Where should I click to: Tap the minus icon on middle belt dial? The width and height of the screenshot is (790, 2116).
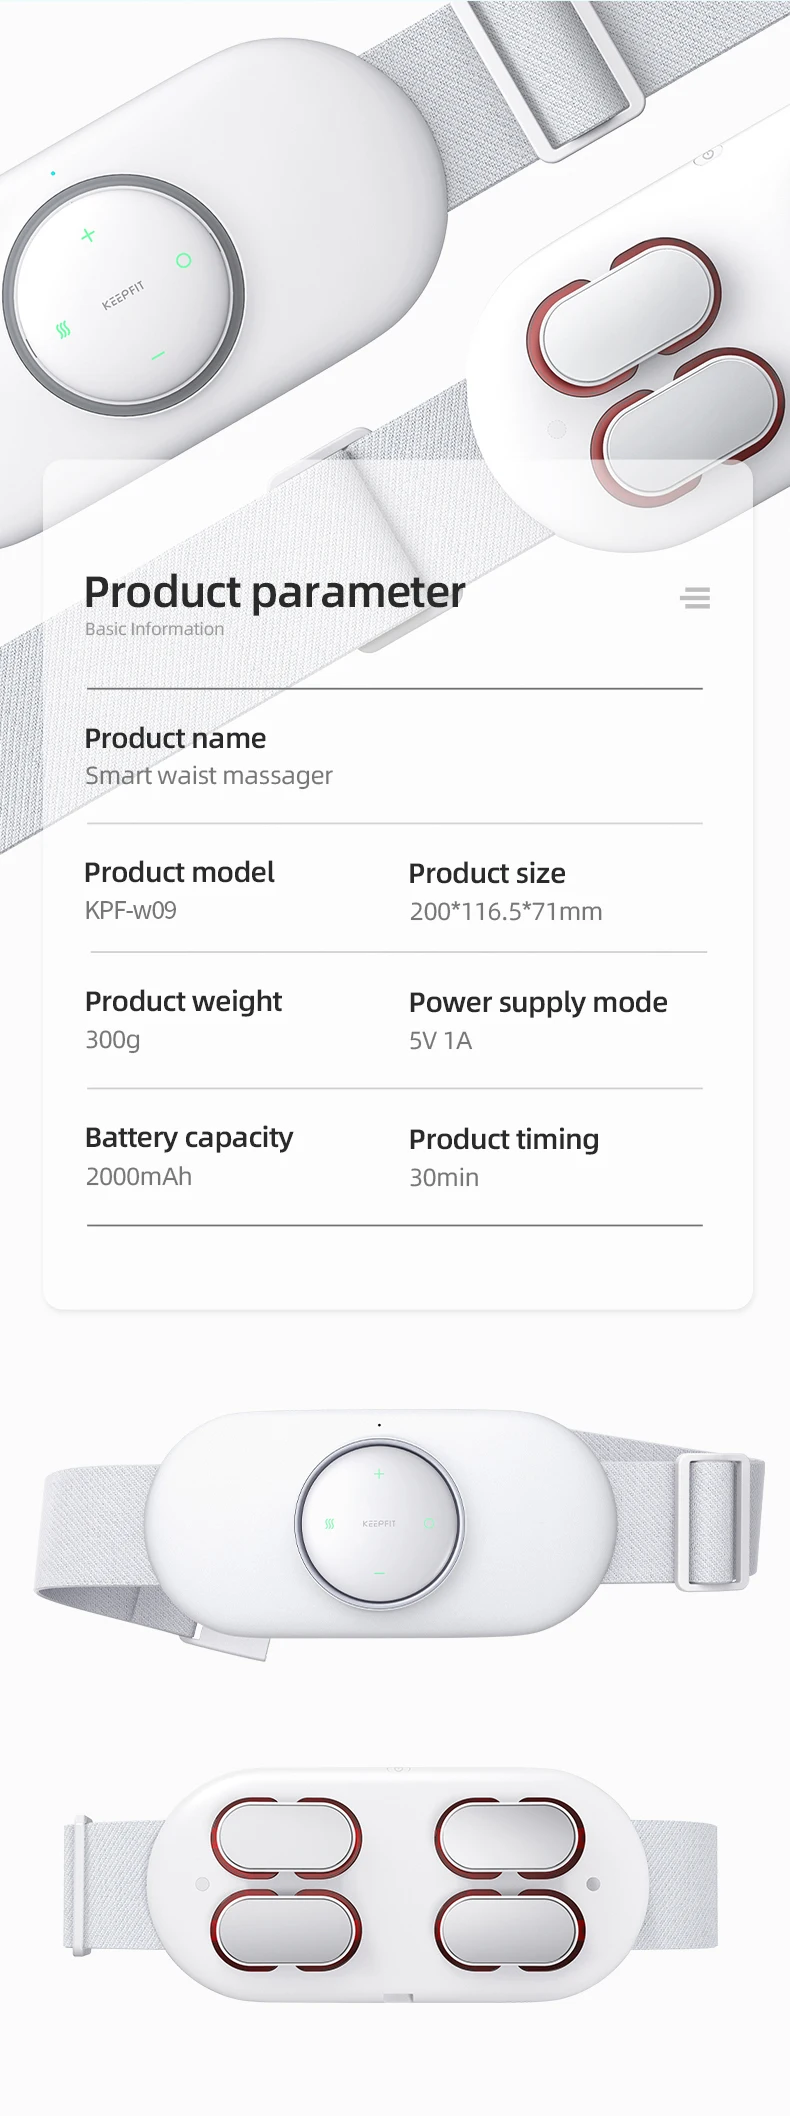tap(379, 1573)
